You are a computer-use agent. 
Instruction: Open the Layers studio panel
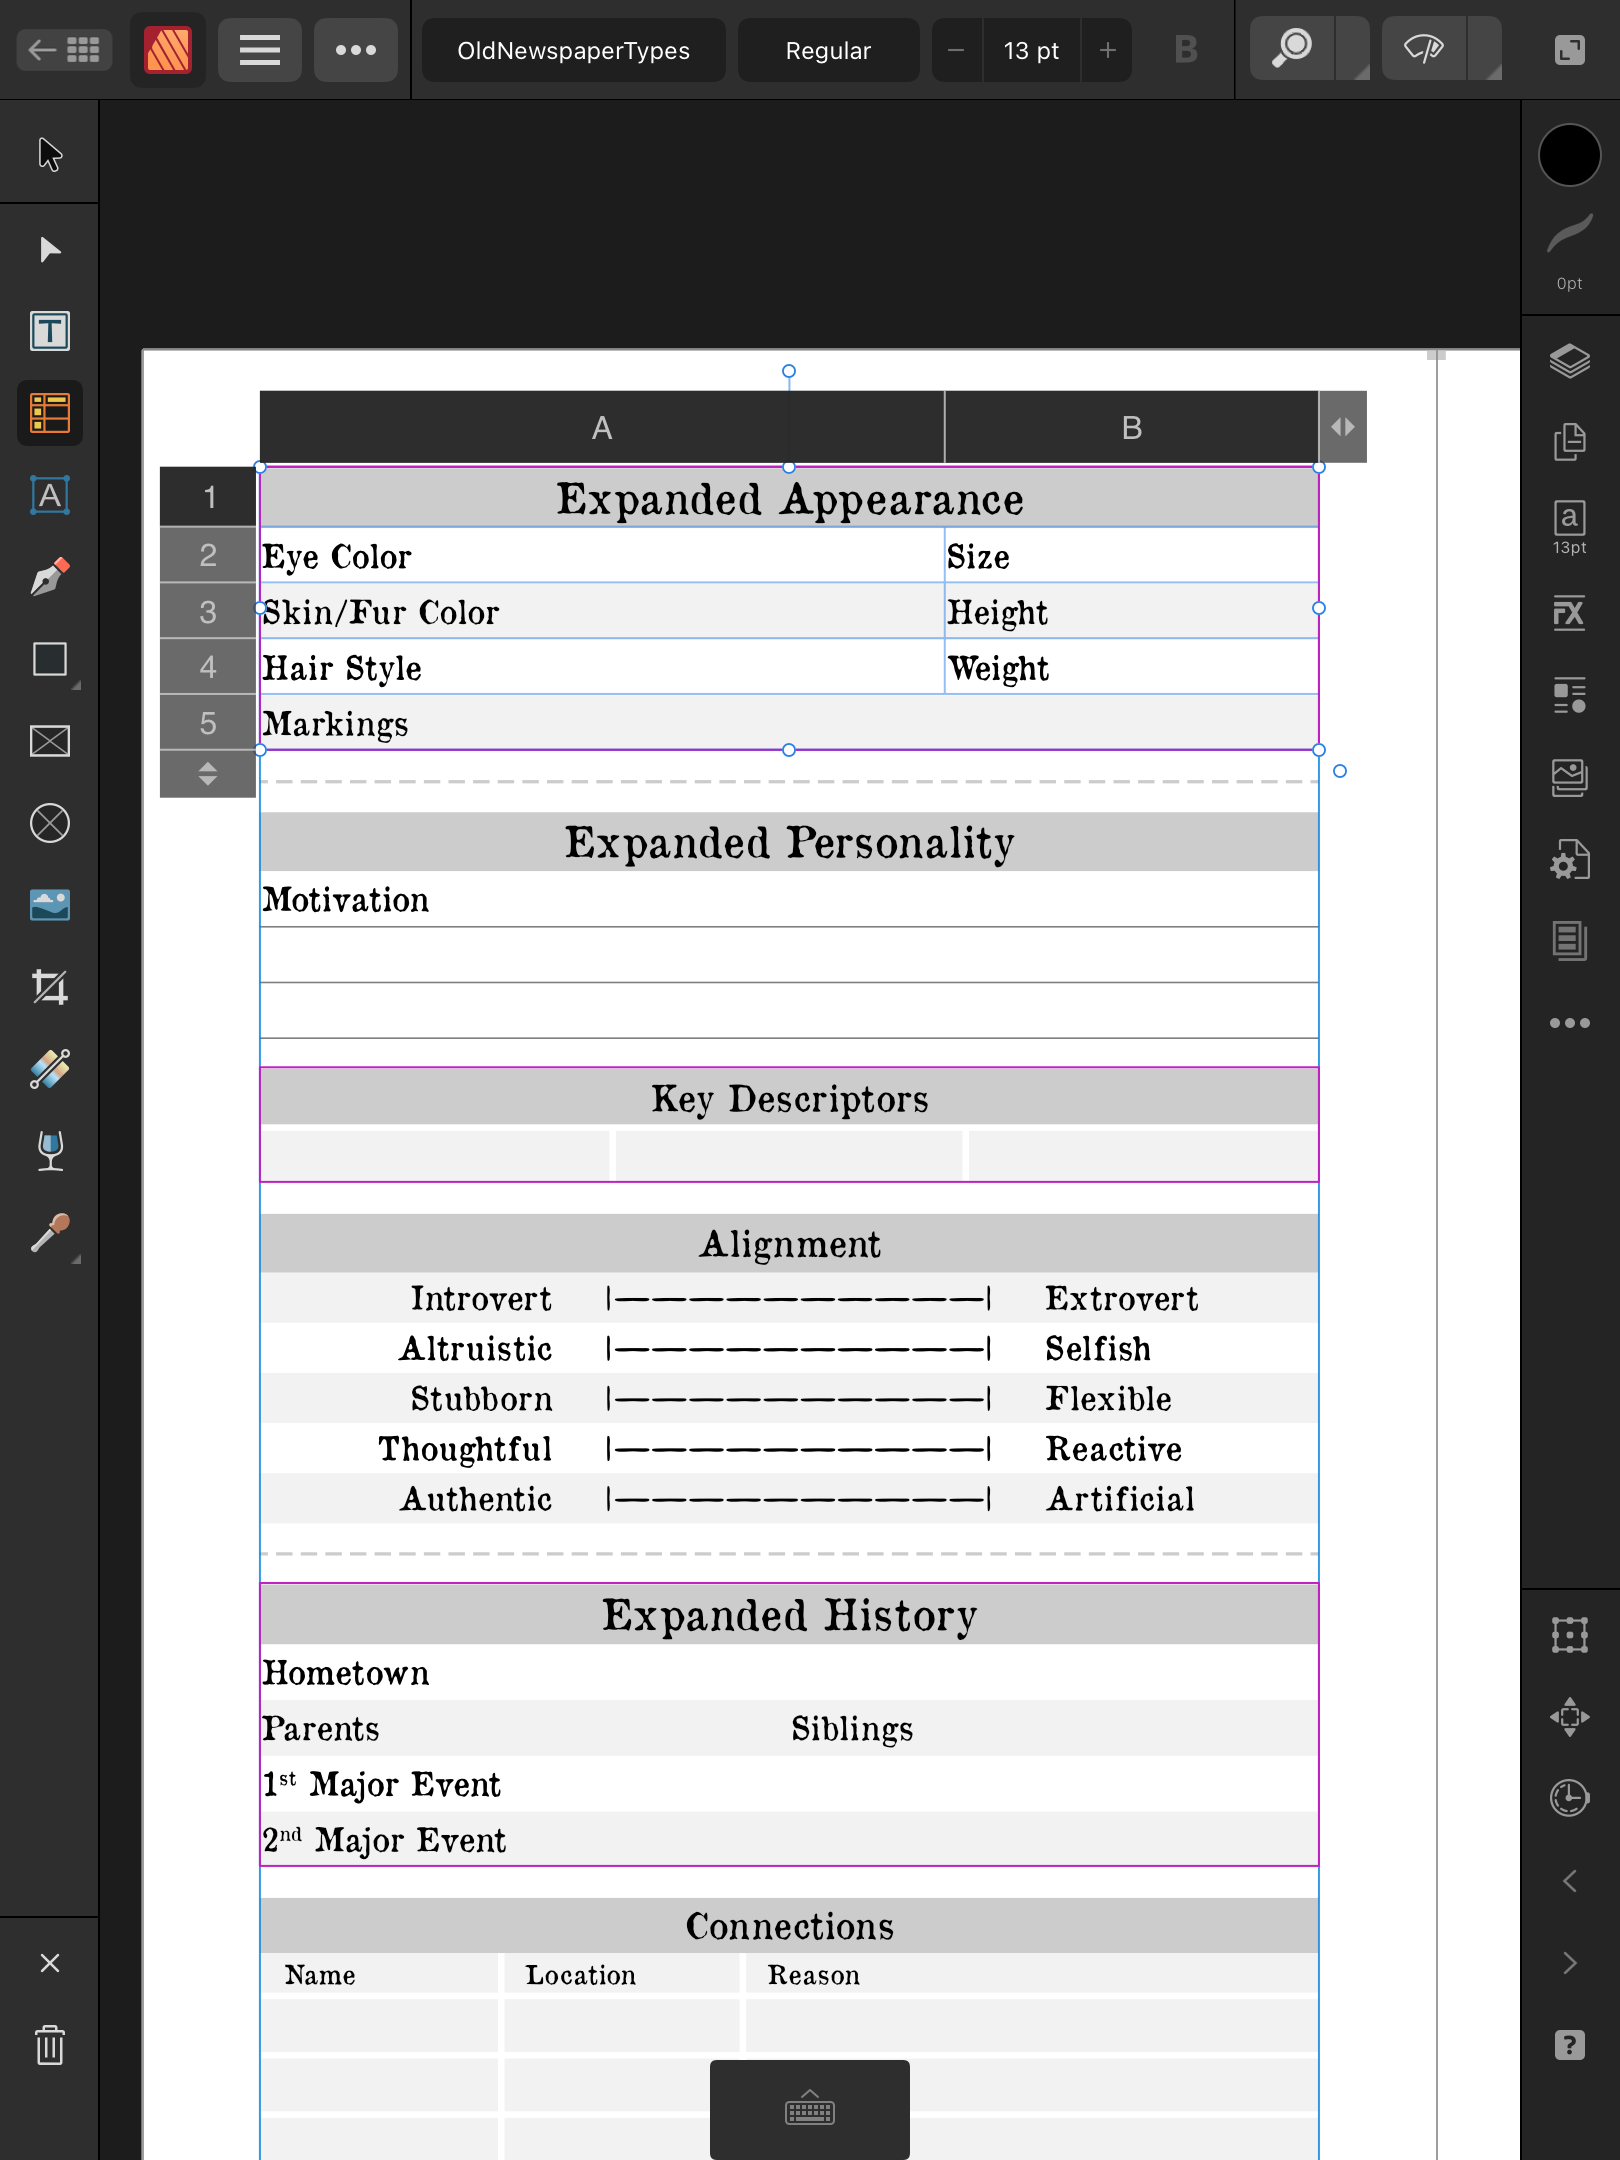pos(1569,360)
